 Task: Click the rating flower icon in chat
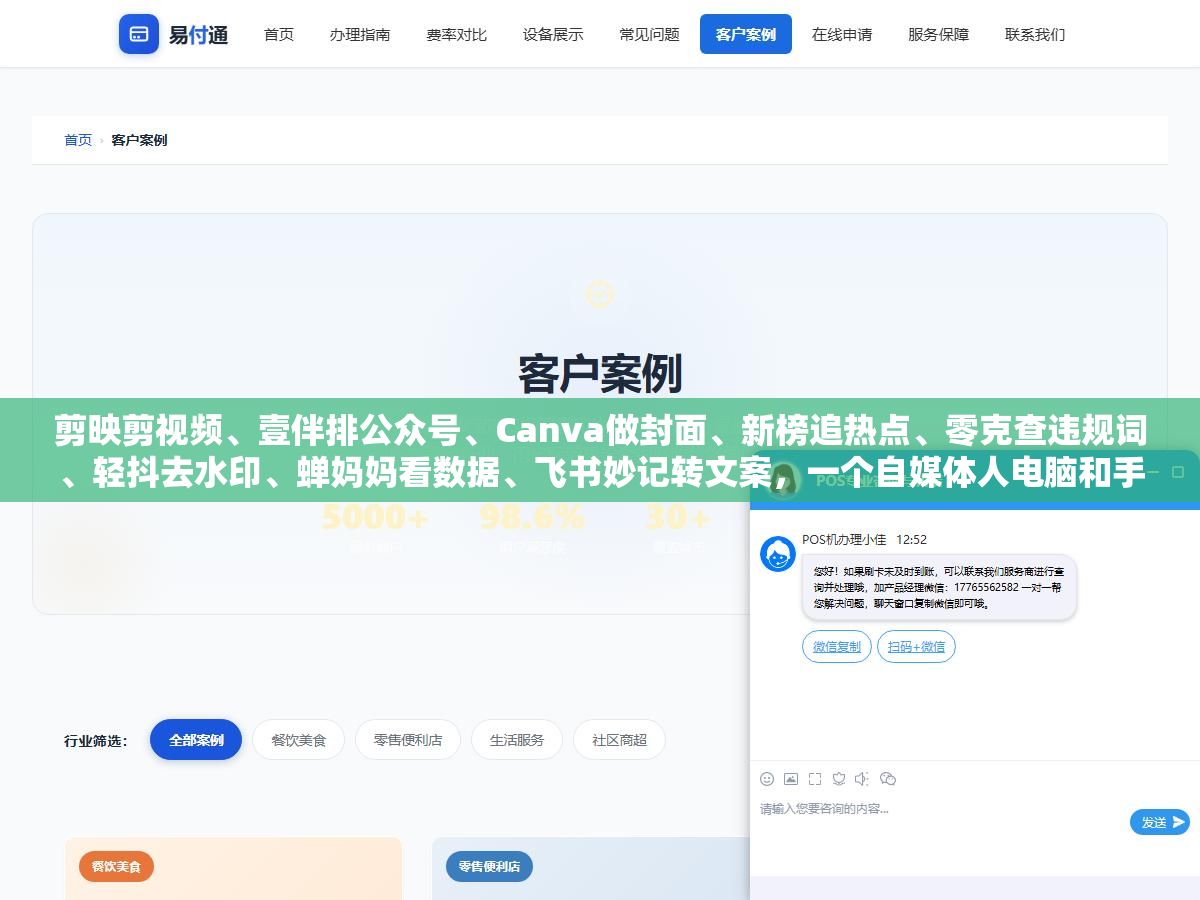839,779
